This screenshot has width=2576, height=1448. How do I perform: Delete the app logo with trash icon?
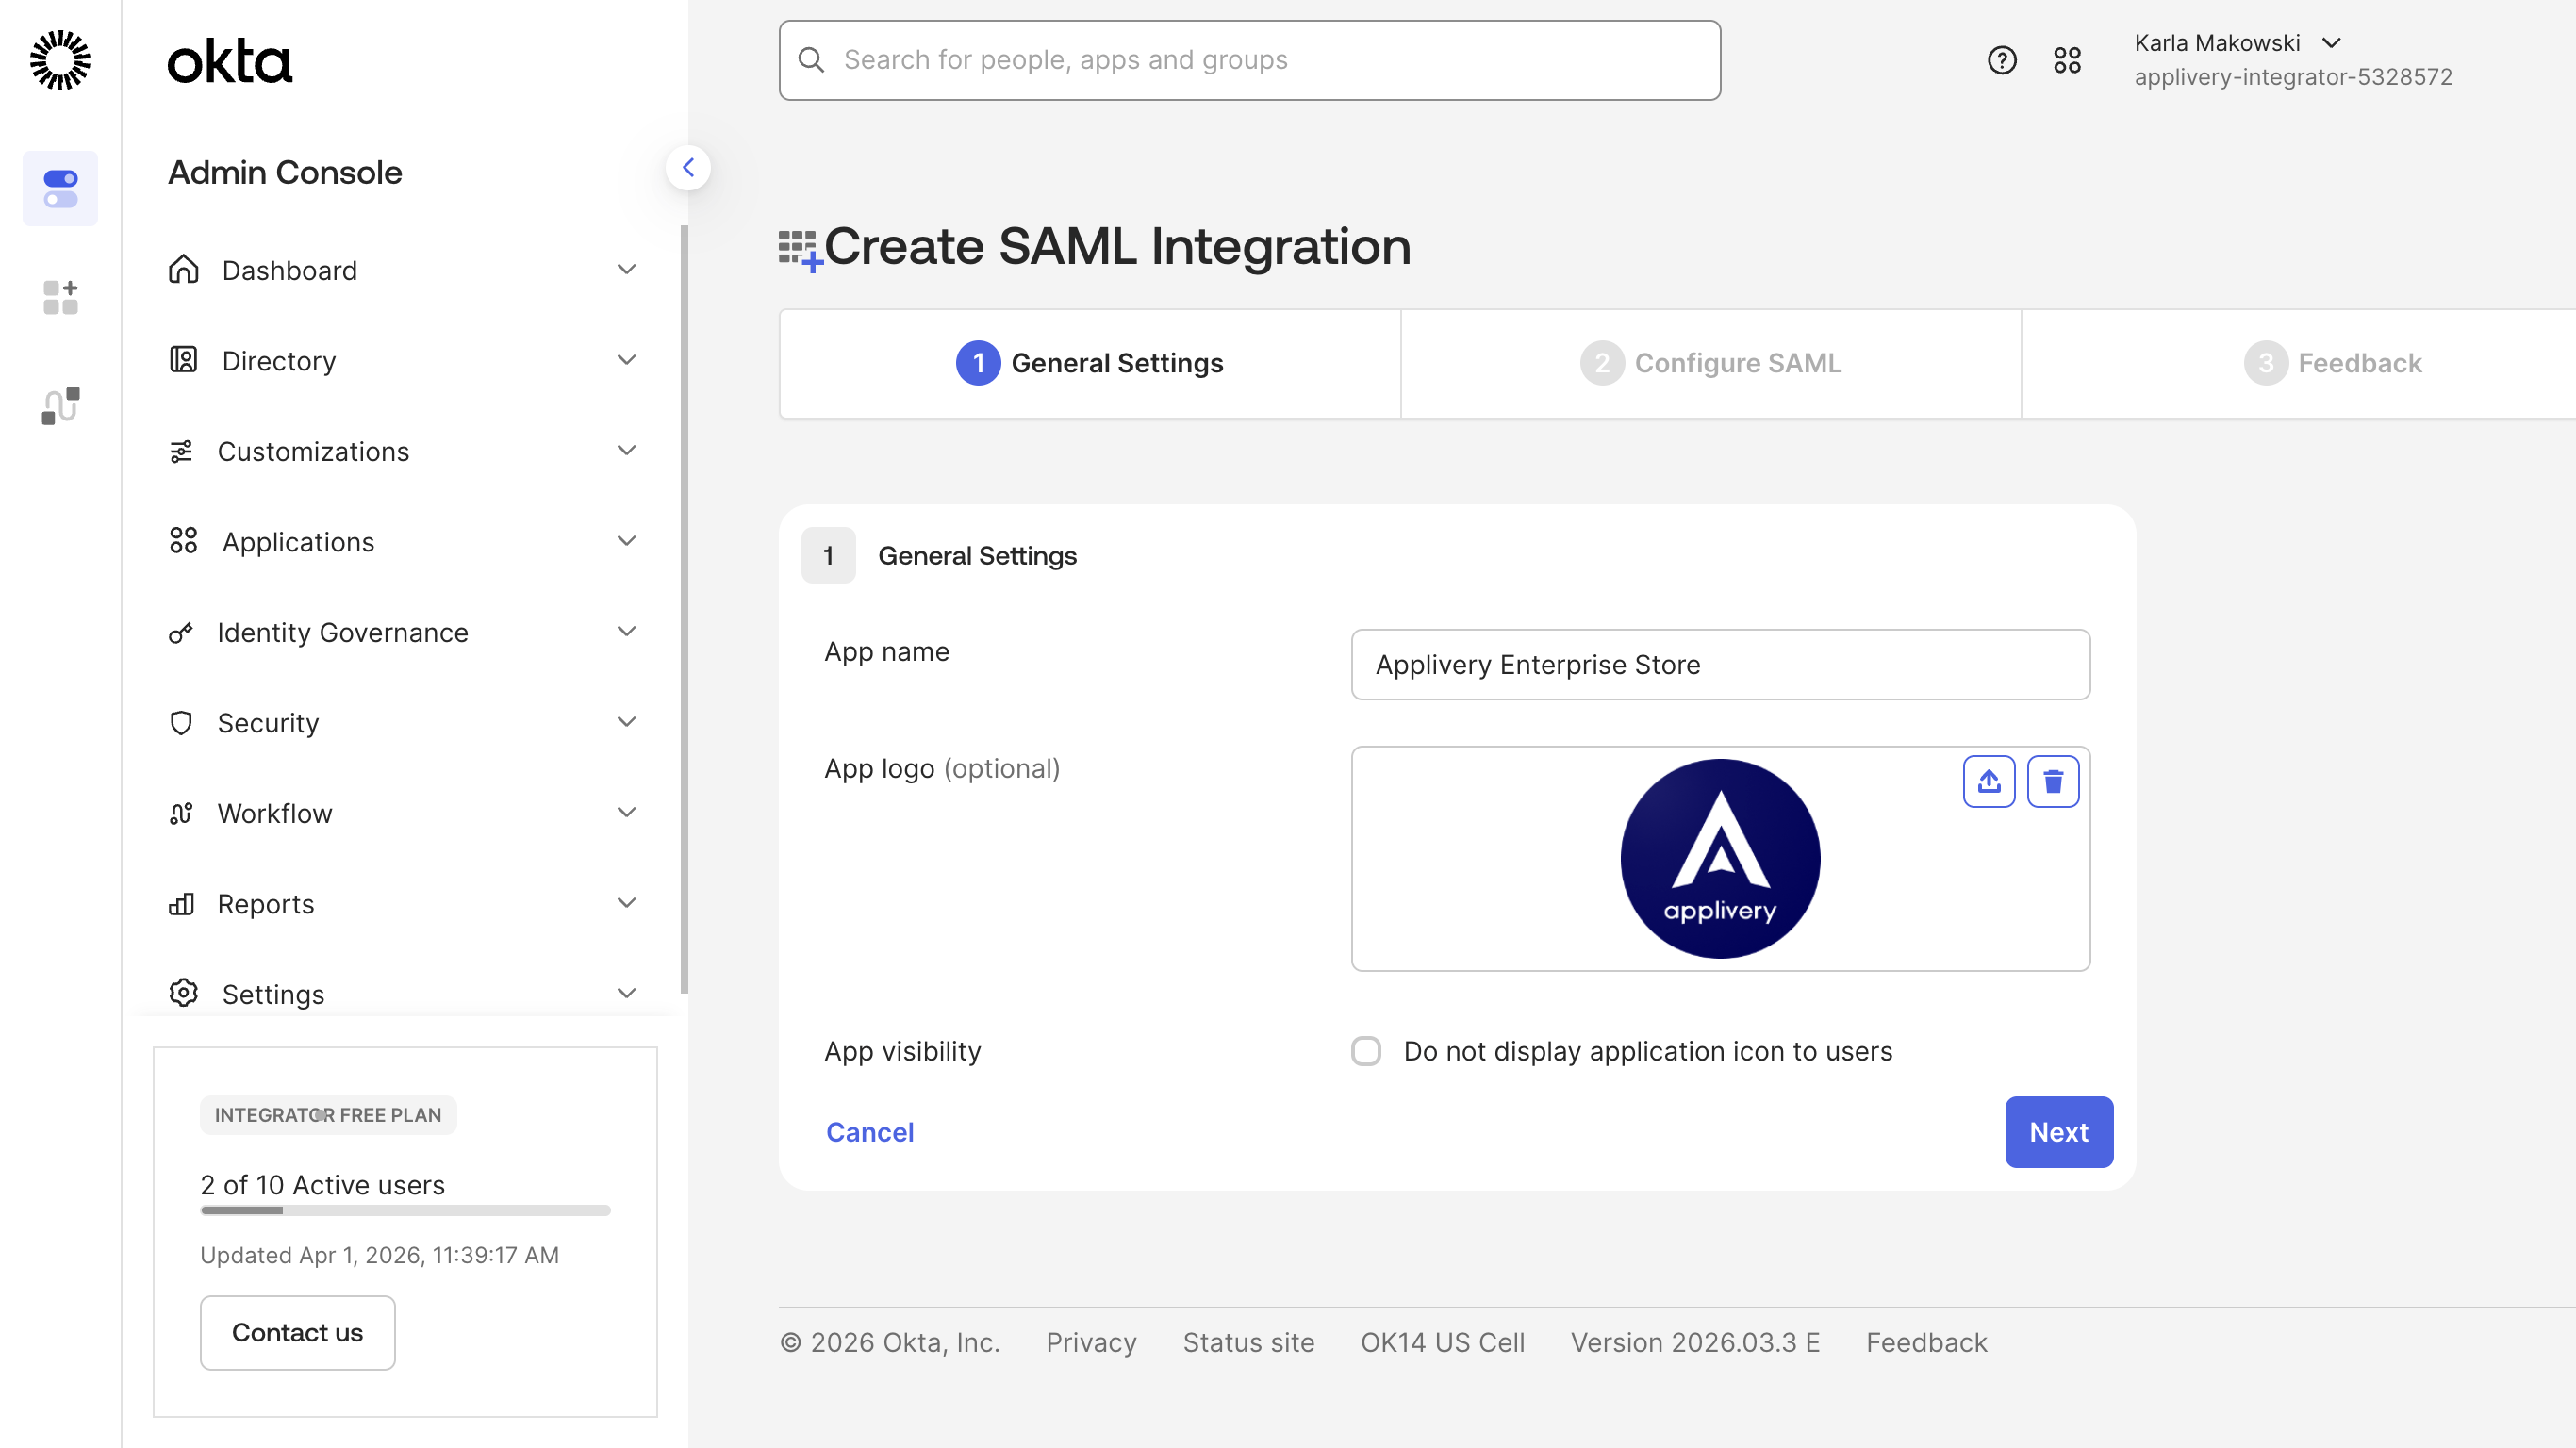coord(2052,781)
